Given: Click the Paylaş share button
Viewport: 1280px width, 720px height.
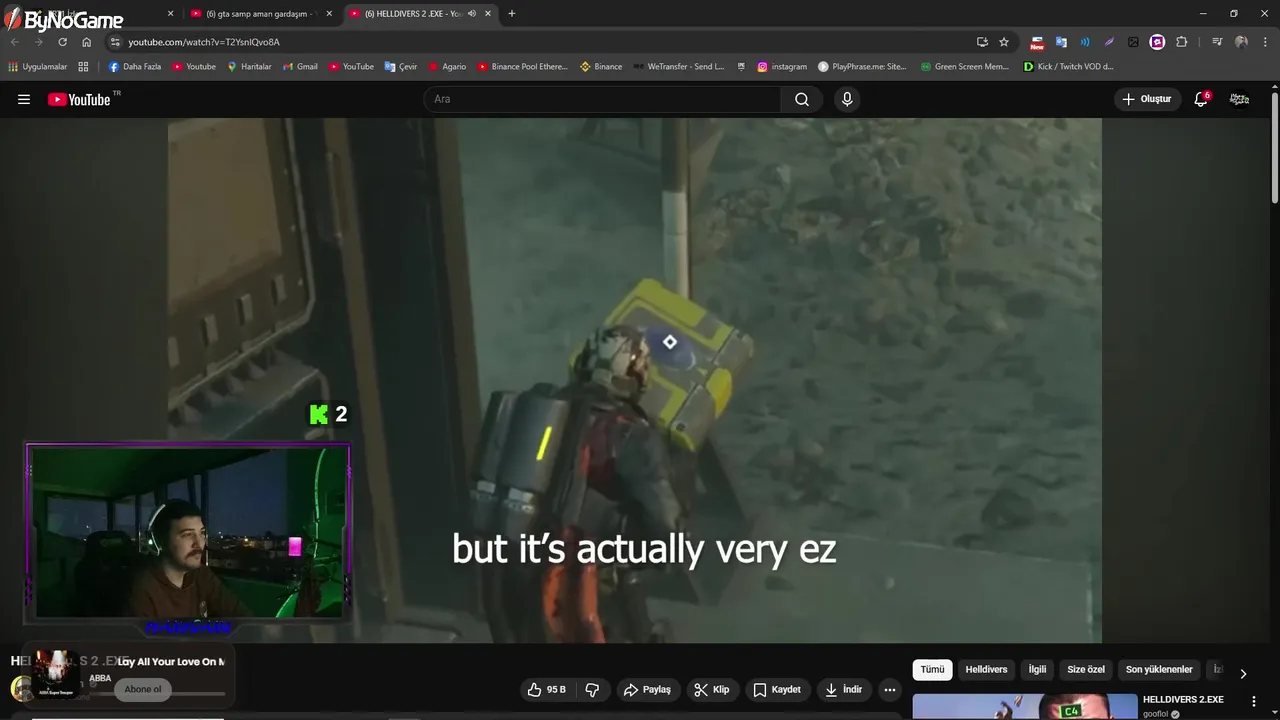Looking at the screenshot, I should click(x=647, y=690).
